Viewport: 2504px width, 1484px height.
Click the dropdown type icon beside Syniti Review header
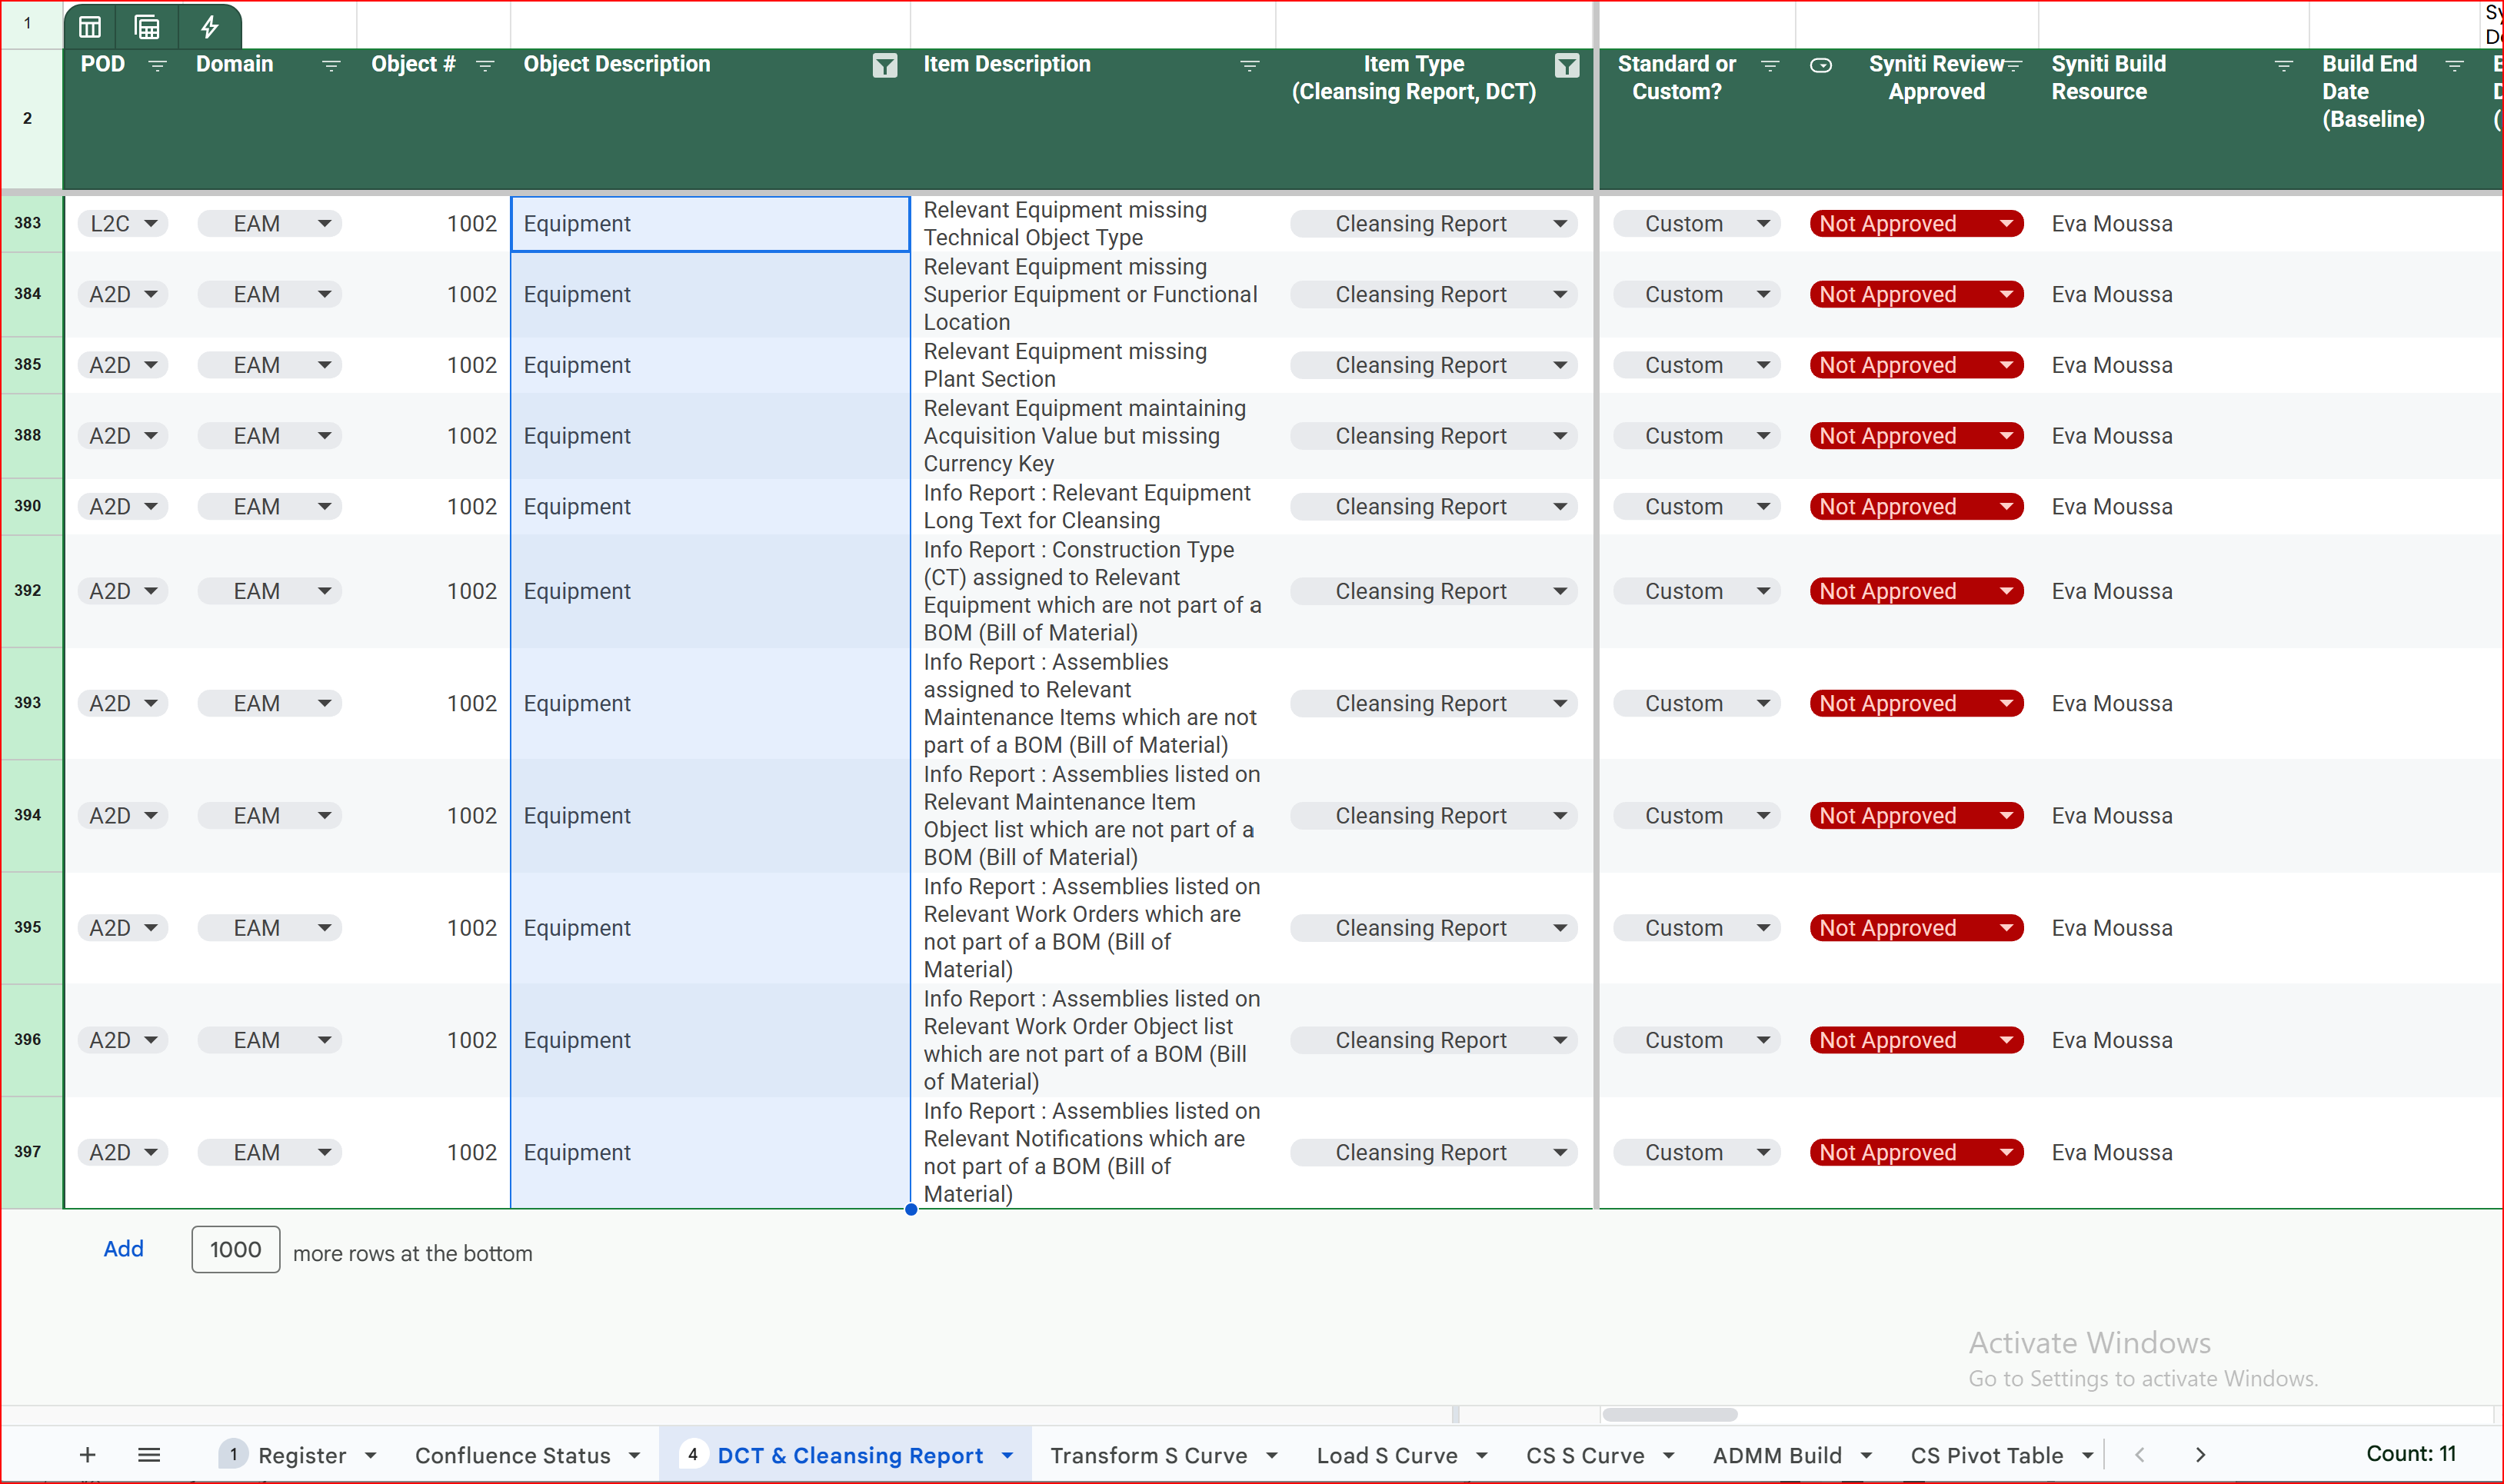pos(1821,66)
